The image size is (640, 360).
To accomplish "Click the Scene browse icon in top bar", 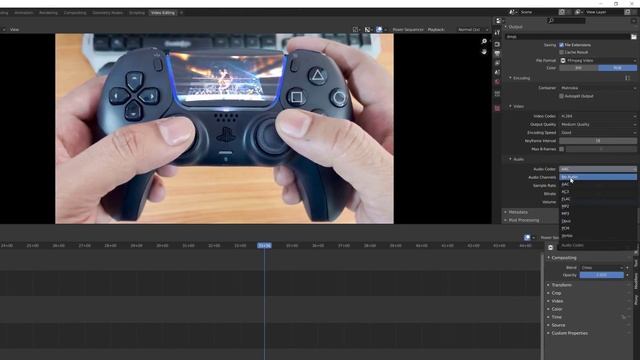I will 512,12.
